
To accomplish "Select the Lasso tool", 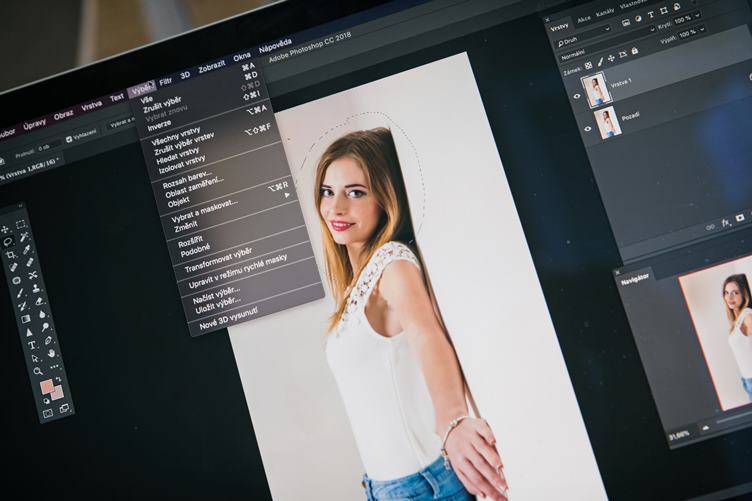I will (8, 242).
